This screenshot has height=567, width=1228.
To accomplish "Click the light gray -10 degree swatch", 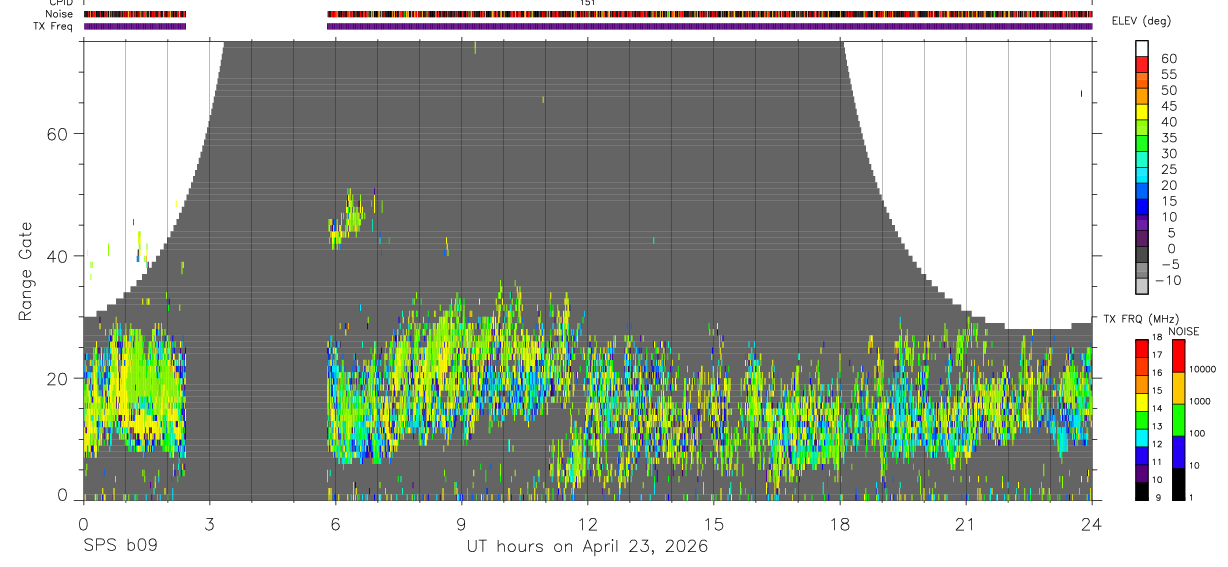I will point(1142,287).
